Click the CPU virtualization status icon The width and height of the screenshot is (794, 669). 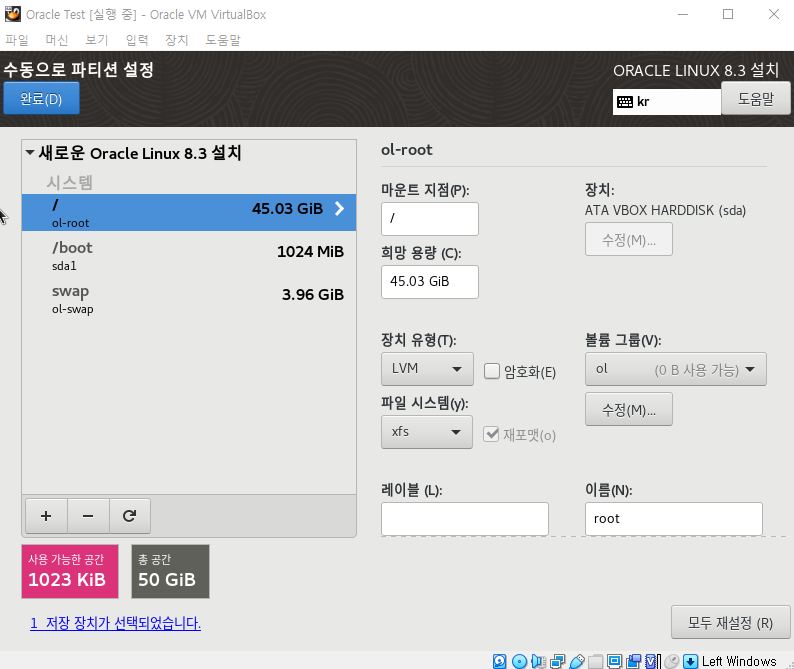click(652, 661)
